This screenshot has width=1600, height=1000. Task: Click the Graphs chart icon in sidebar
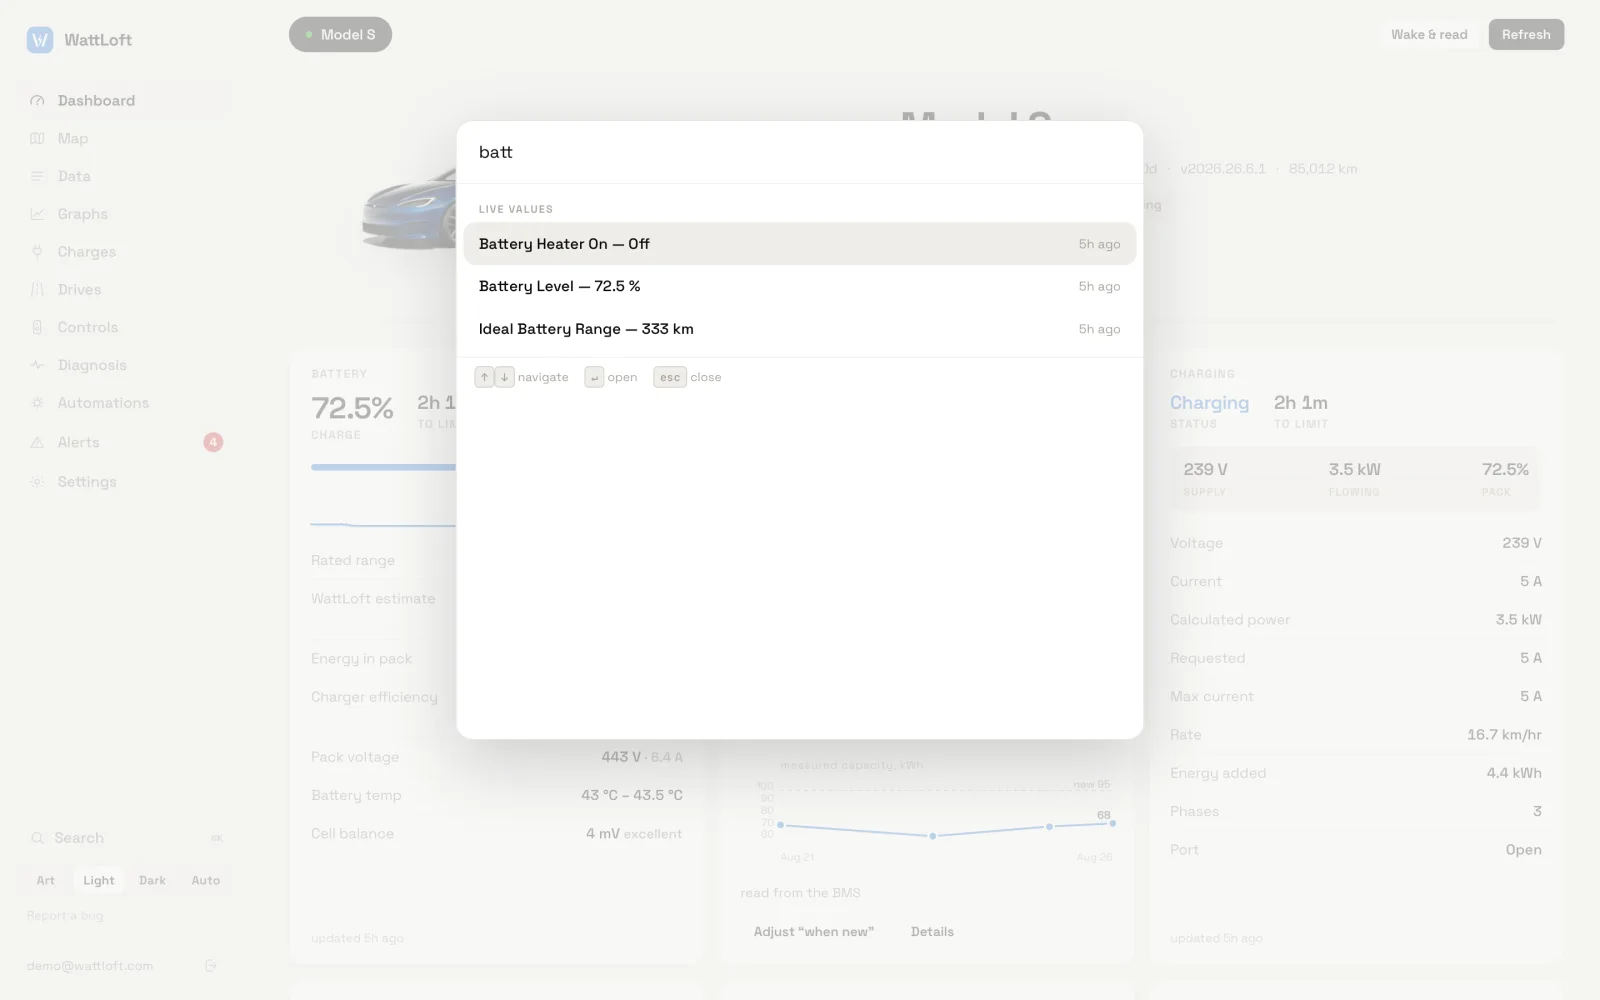[x=37, y=214]
